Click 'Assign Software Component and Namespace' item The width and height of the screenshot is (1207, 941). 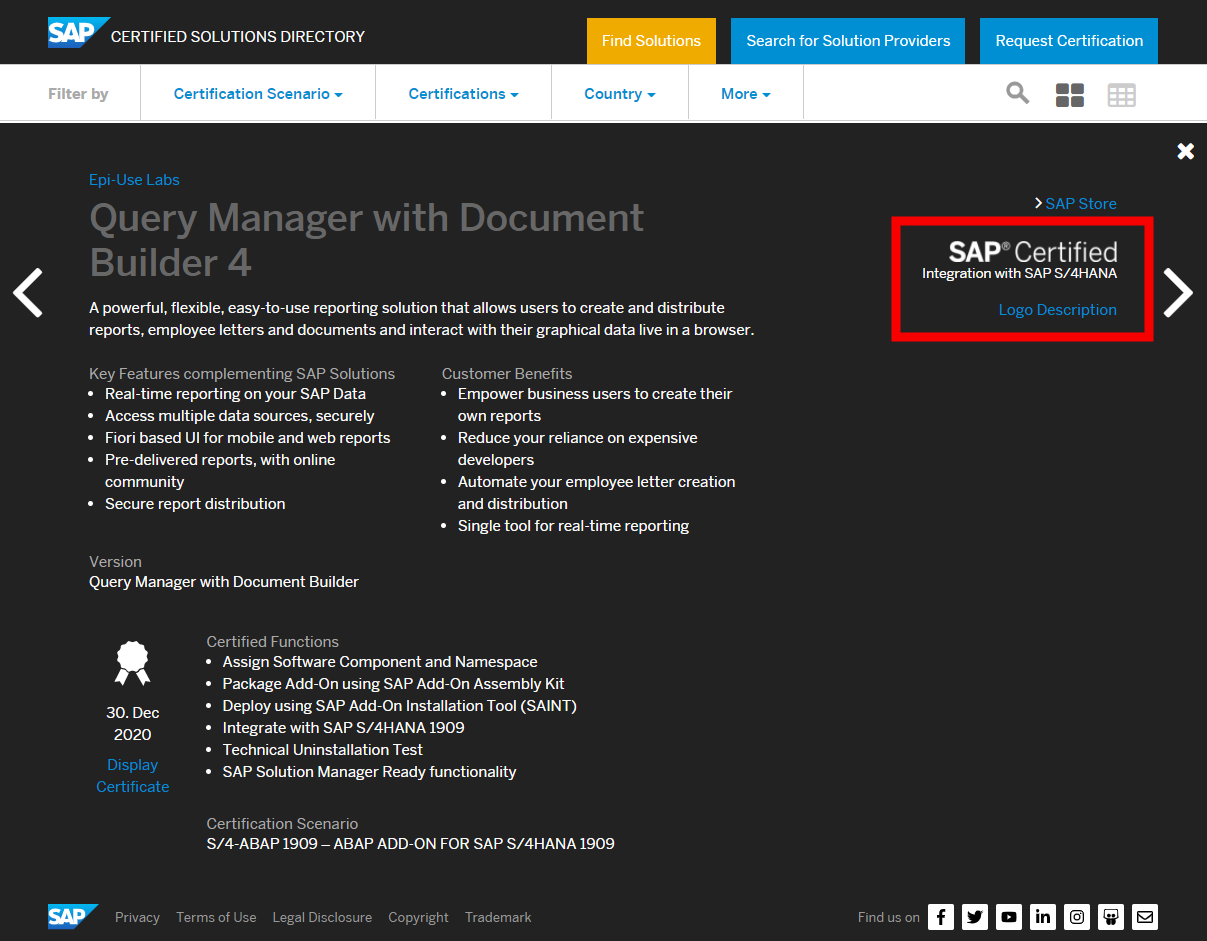point(380,662)
